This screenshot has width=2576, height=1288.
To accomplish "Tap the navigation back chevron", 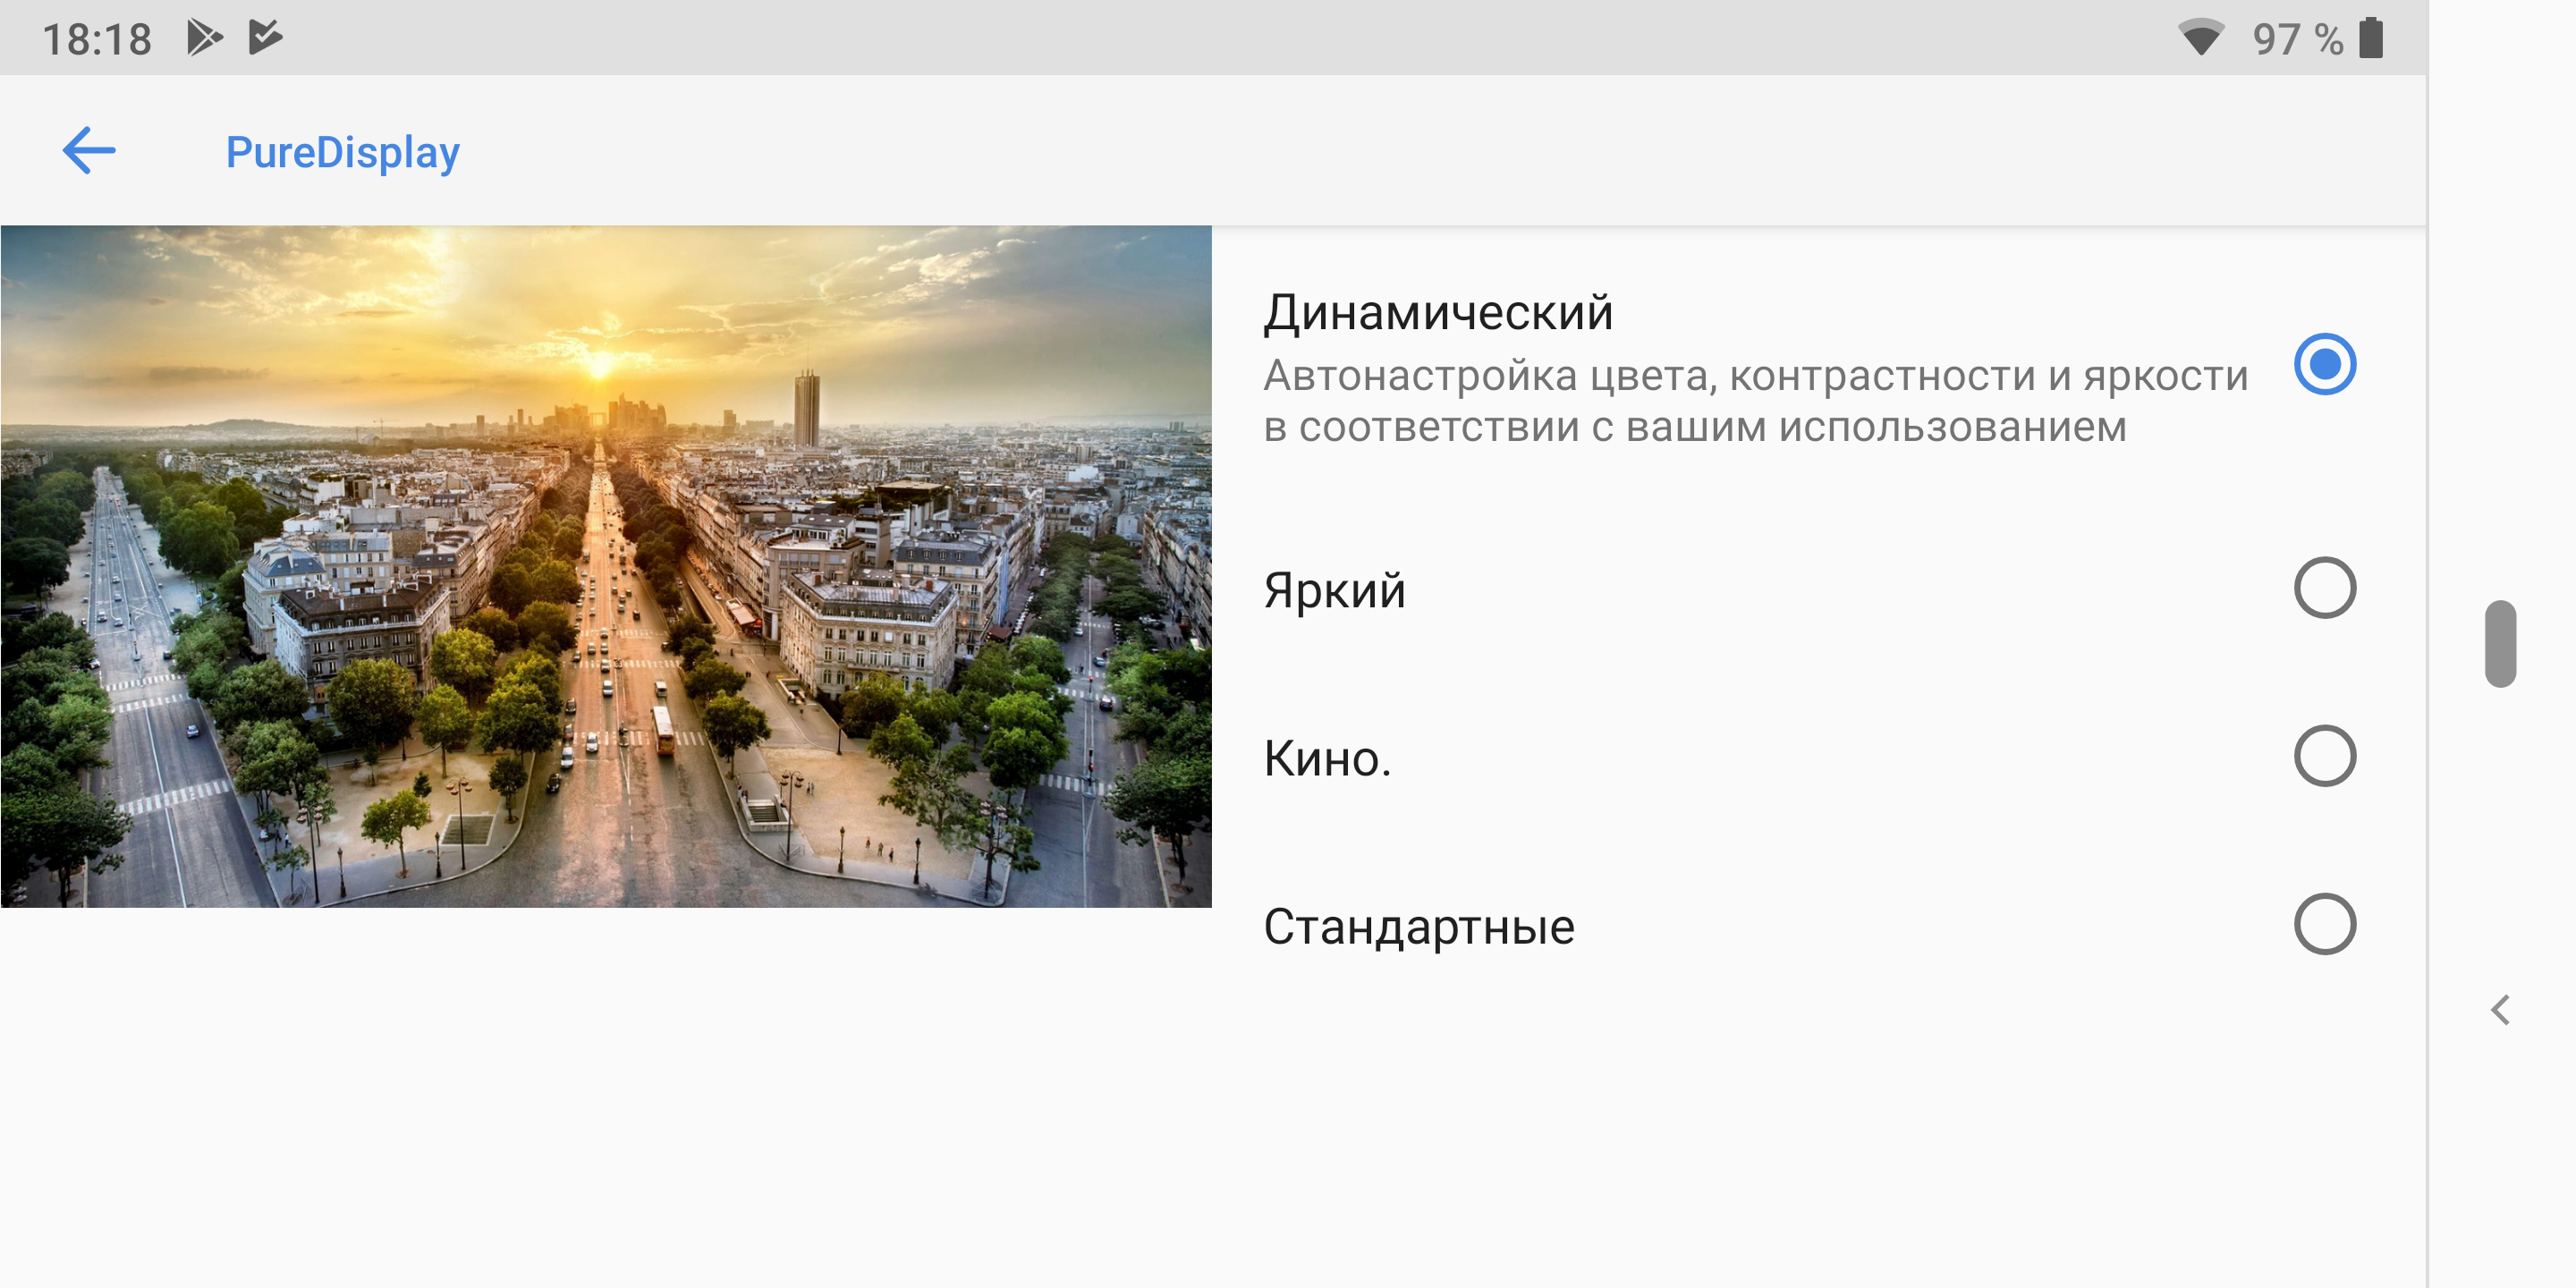I will click(2500, 1010).
